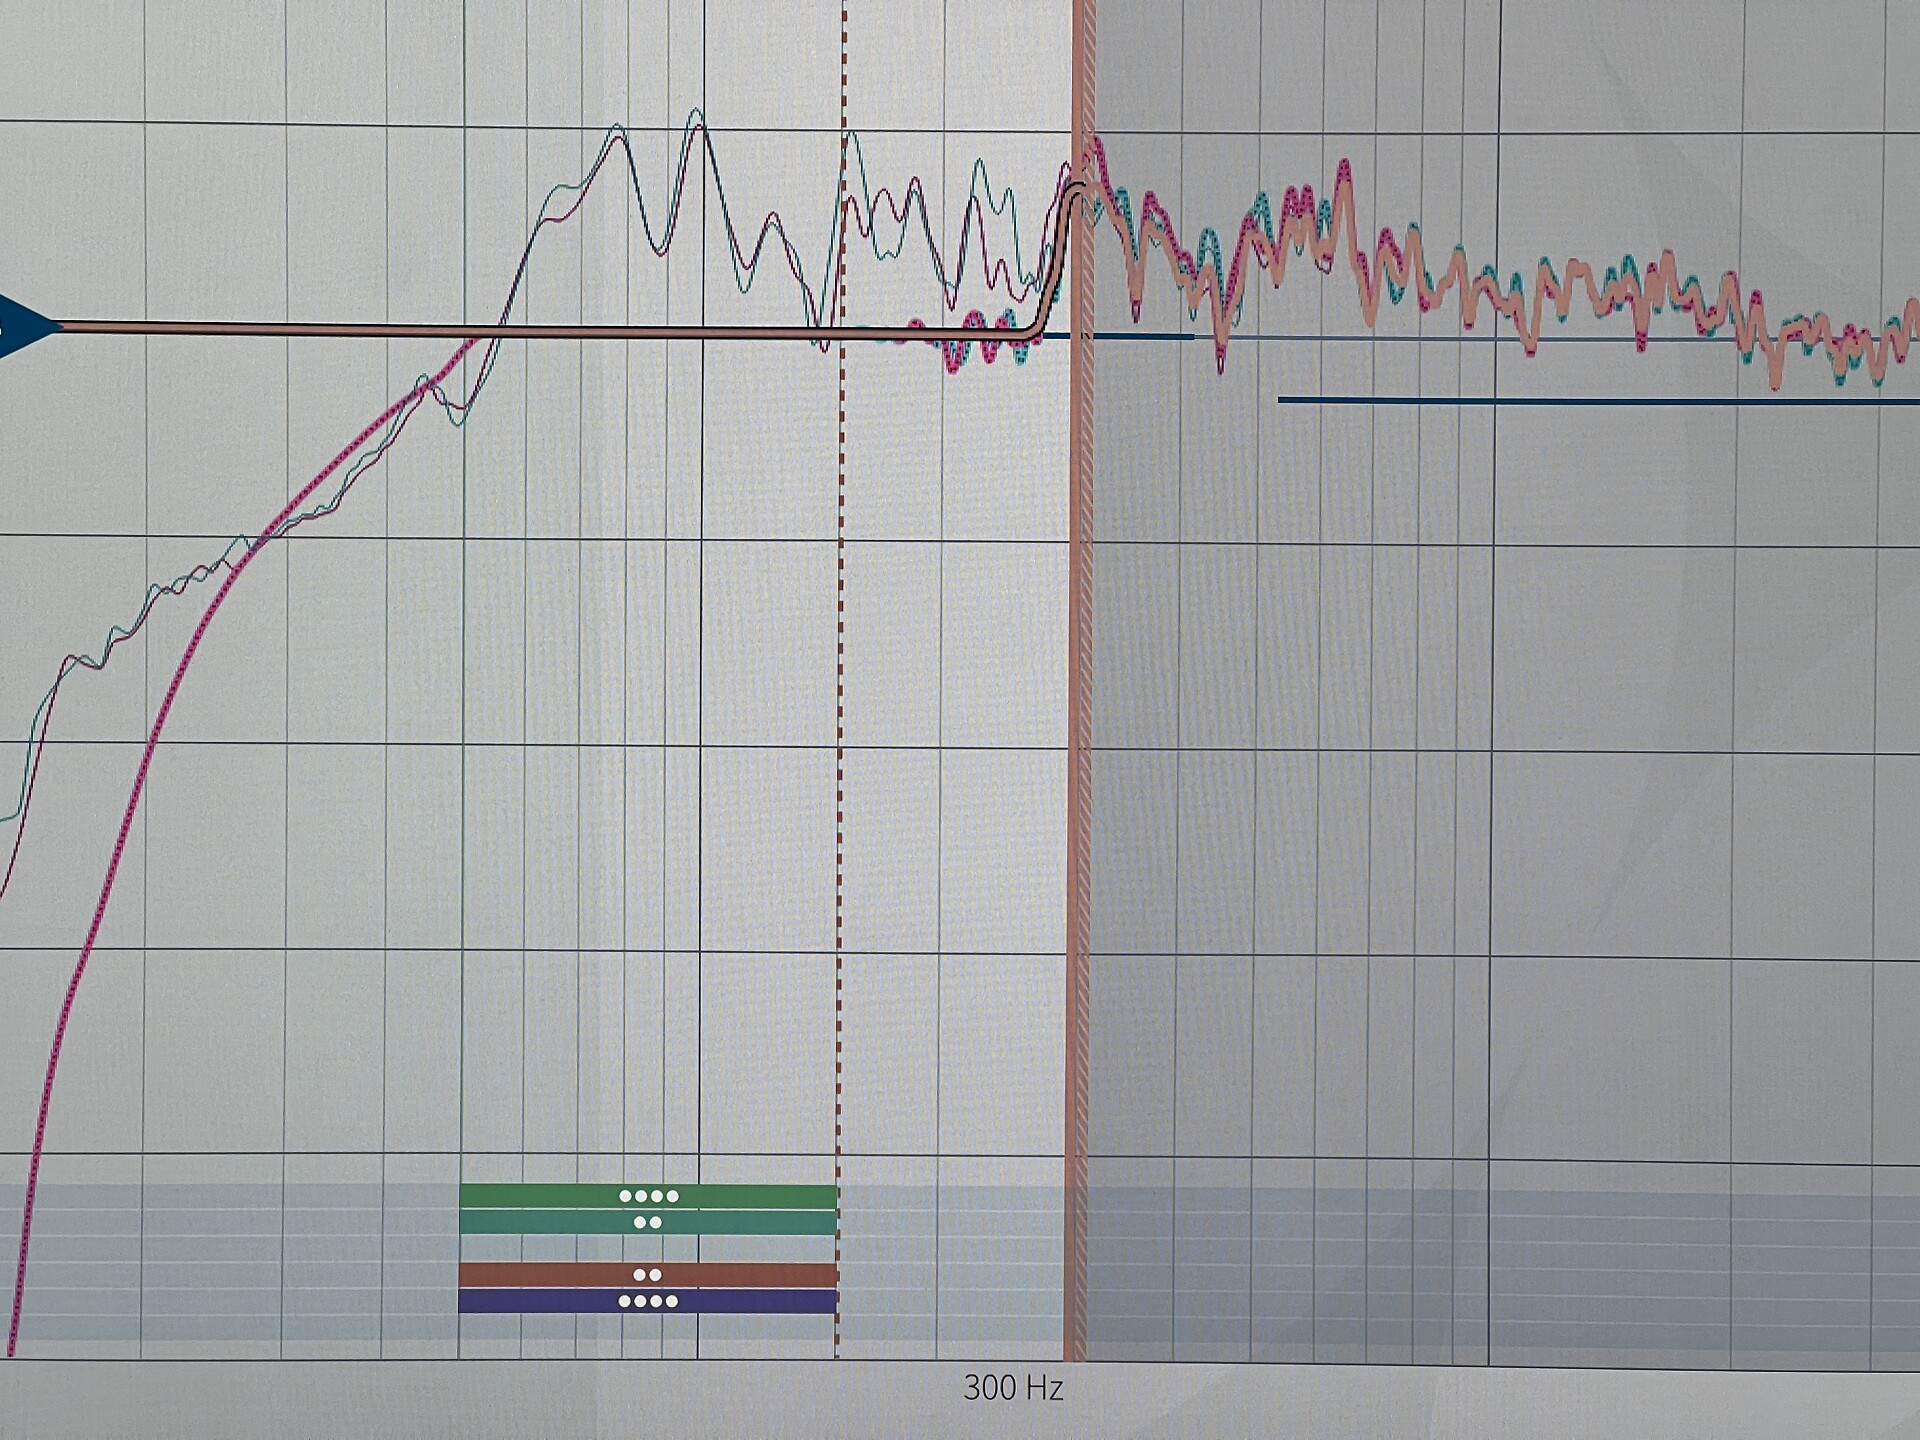
Task: Click right white dot on teal bar
Action: 656,1222
